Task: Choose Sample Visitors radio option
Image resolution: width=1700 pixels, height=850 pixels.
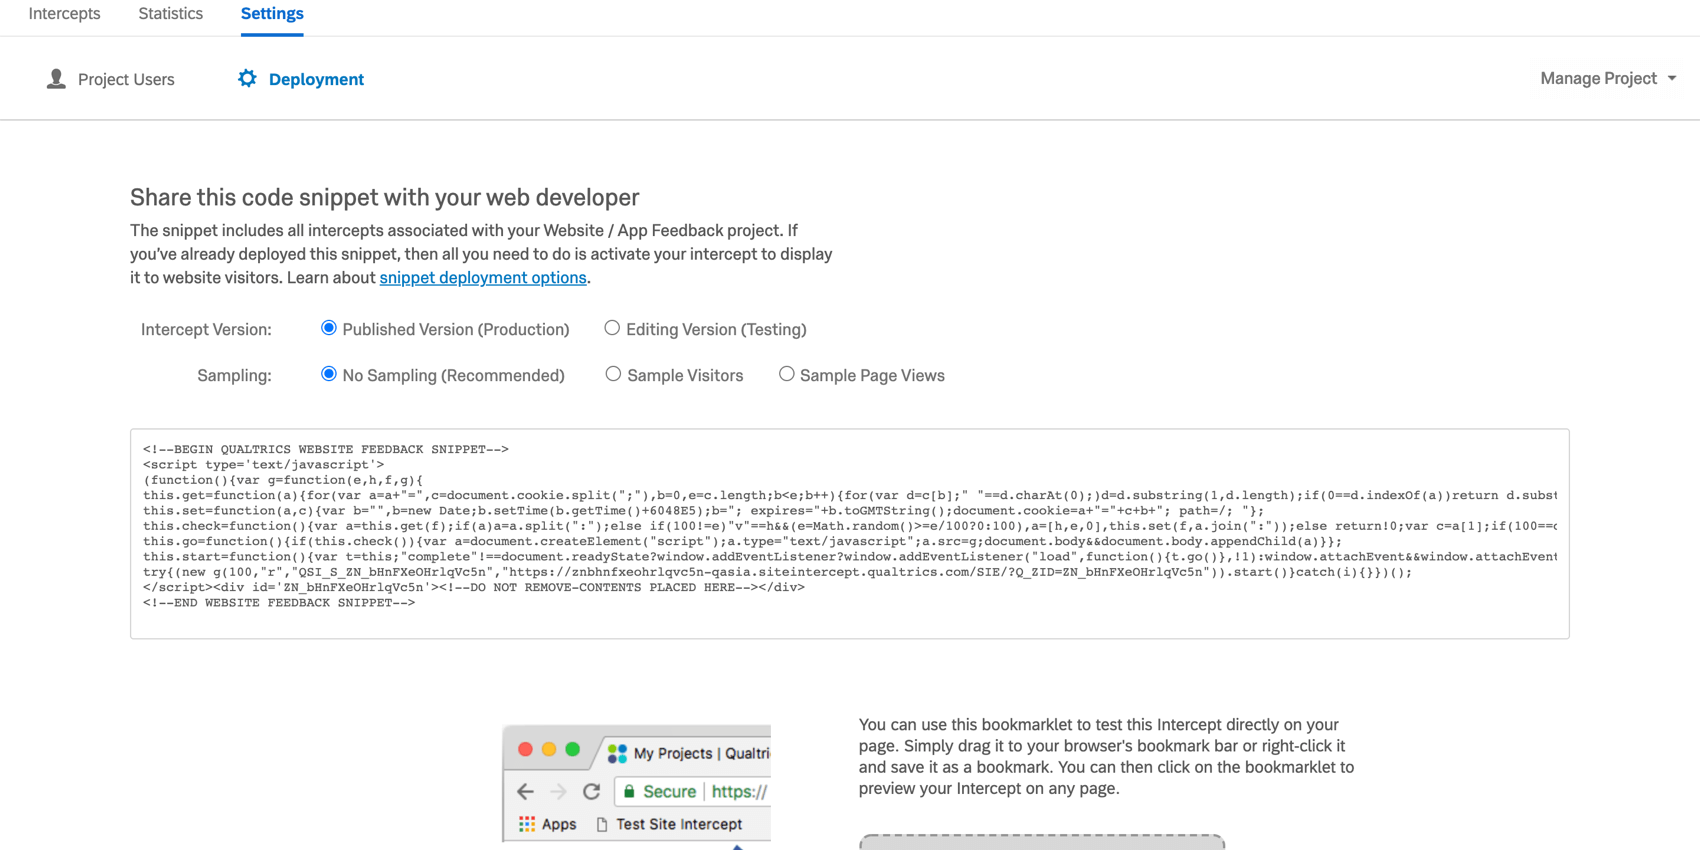Action: [x=613, y=374]
